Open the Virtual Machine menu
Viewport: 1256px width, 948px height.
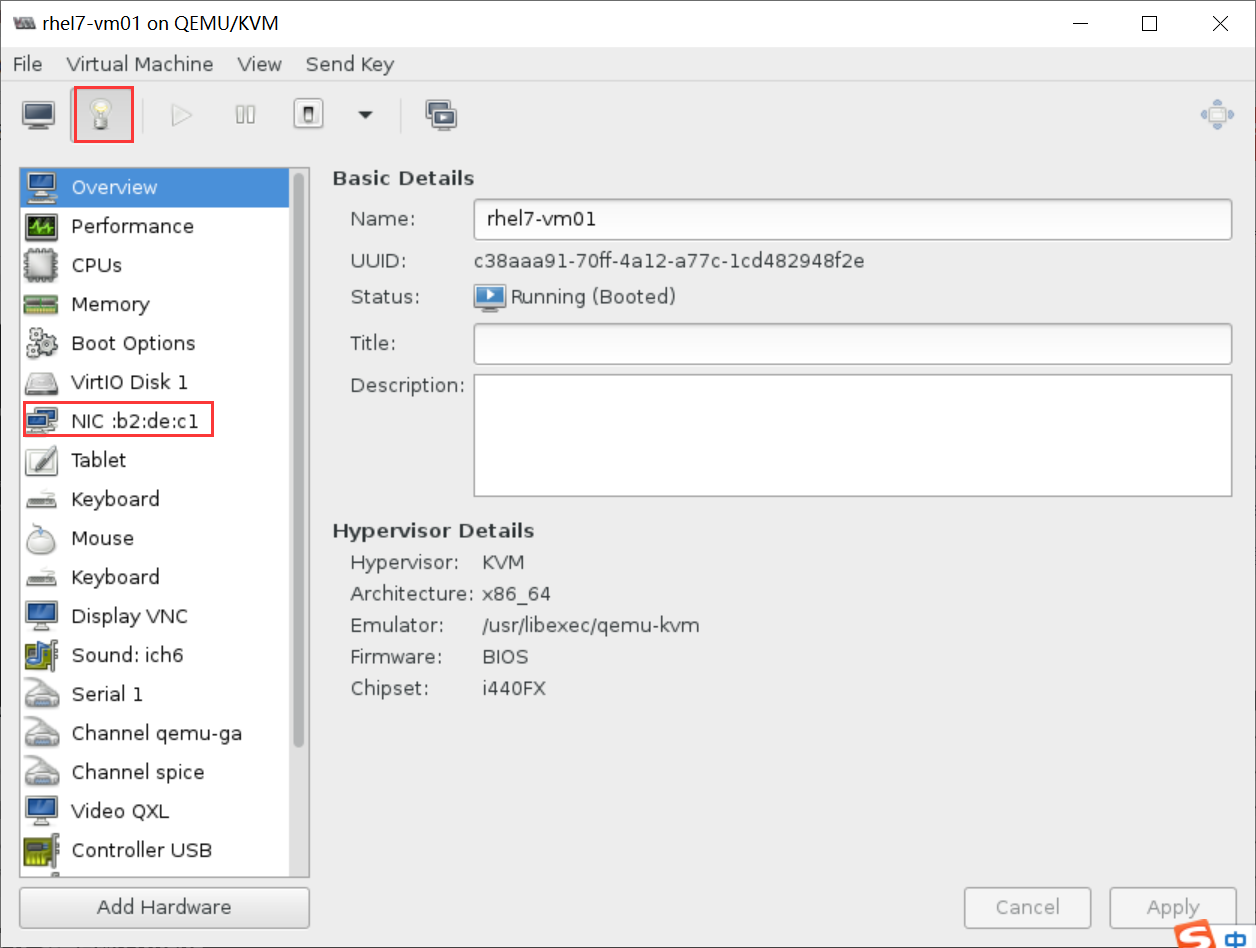[x=140, y=63]
